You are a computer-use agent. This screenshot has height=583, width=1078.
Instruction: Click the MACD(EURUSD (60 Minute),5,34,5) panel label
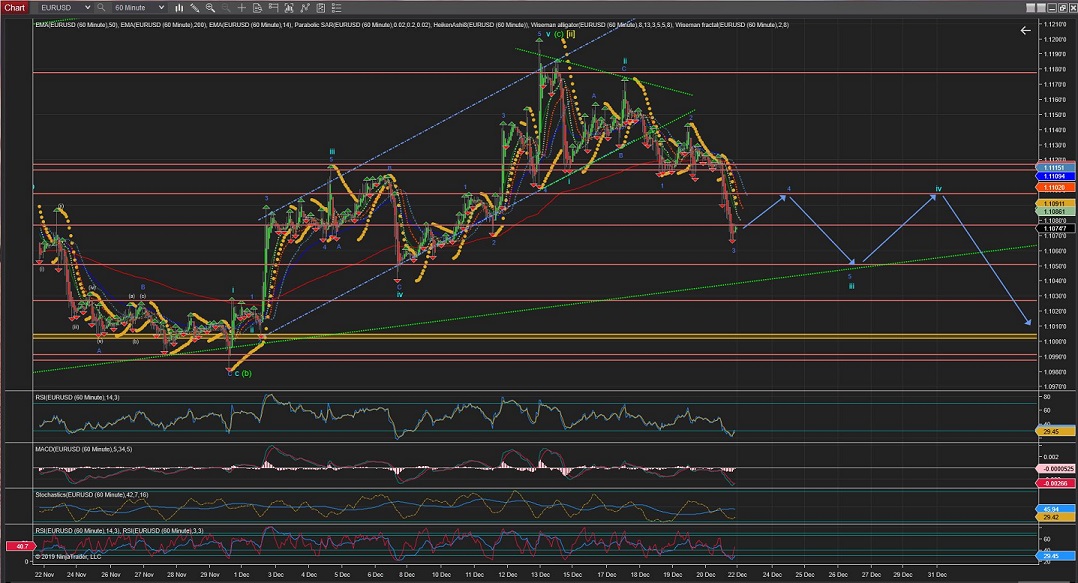click(x=83, y=449)
